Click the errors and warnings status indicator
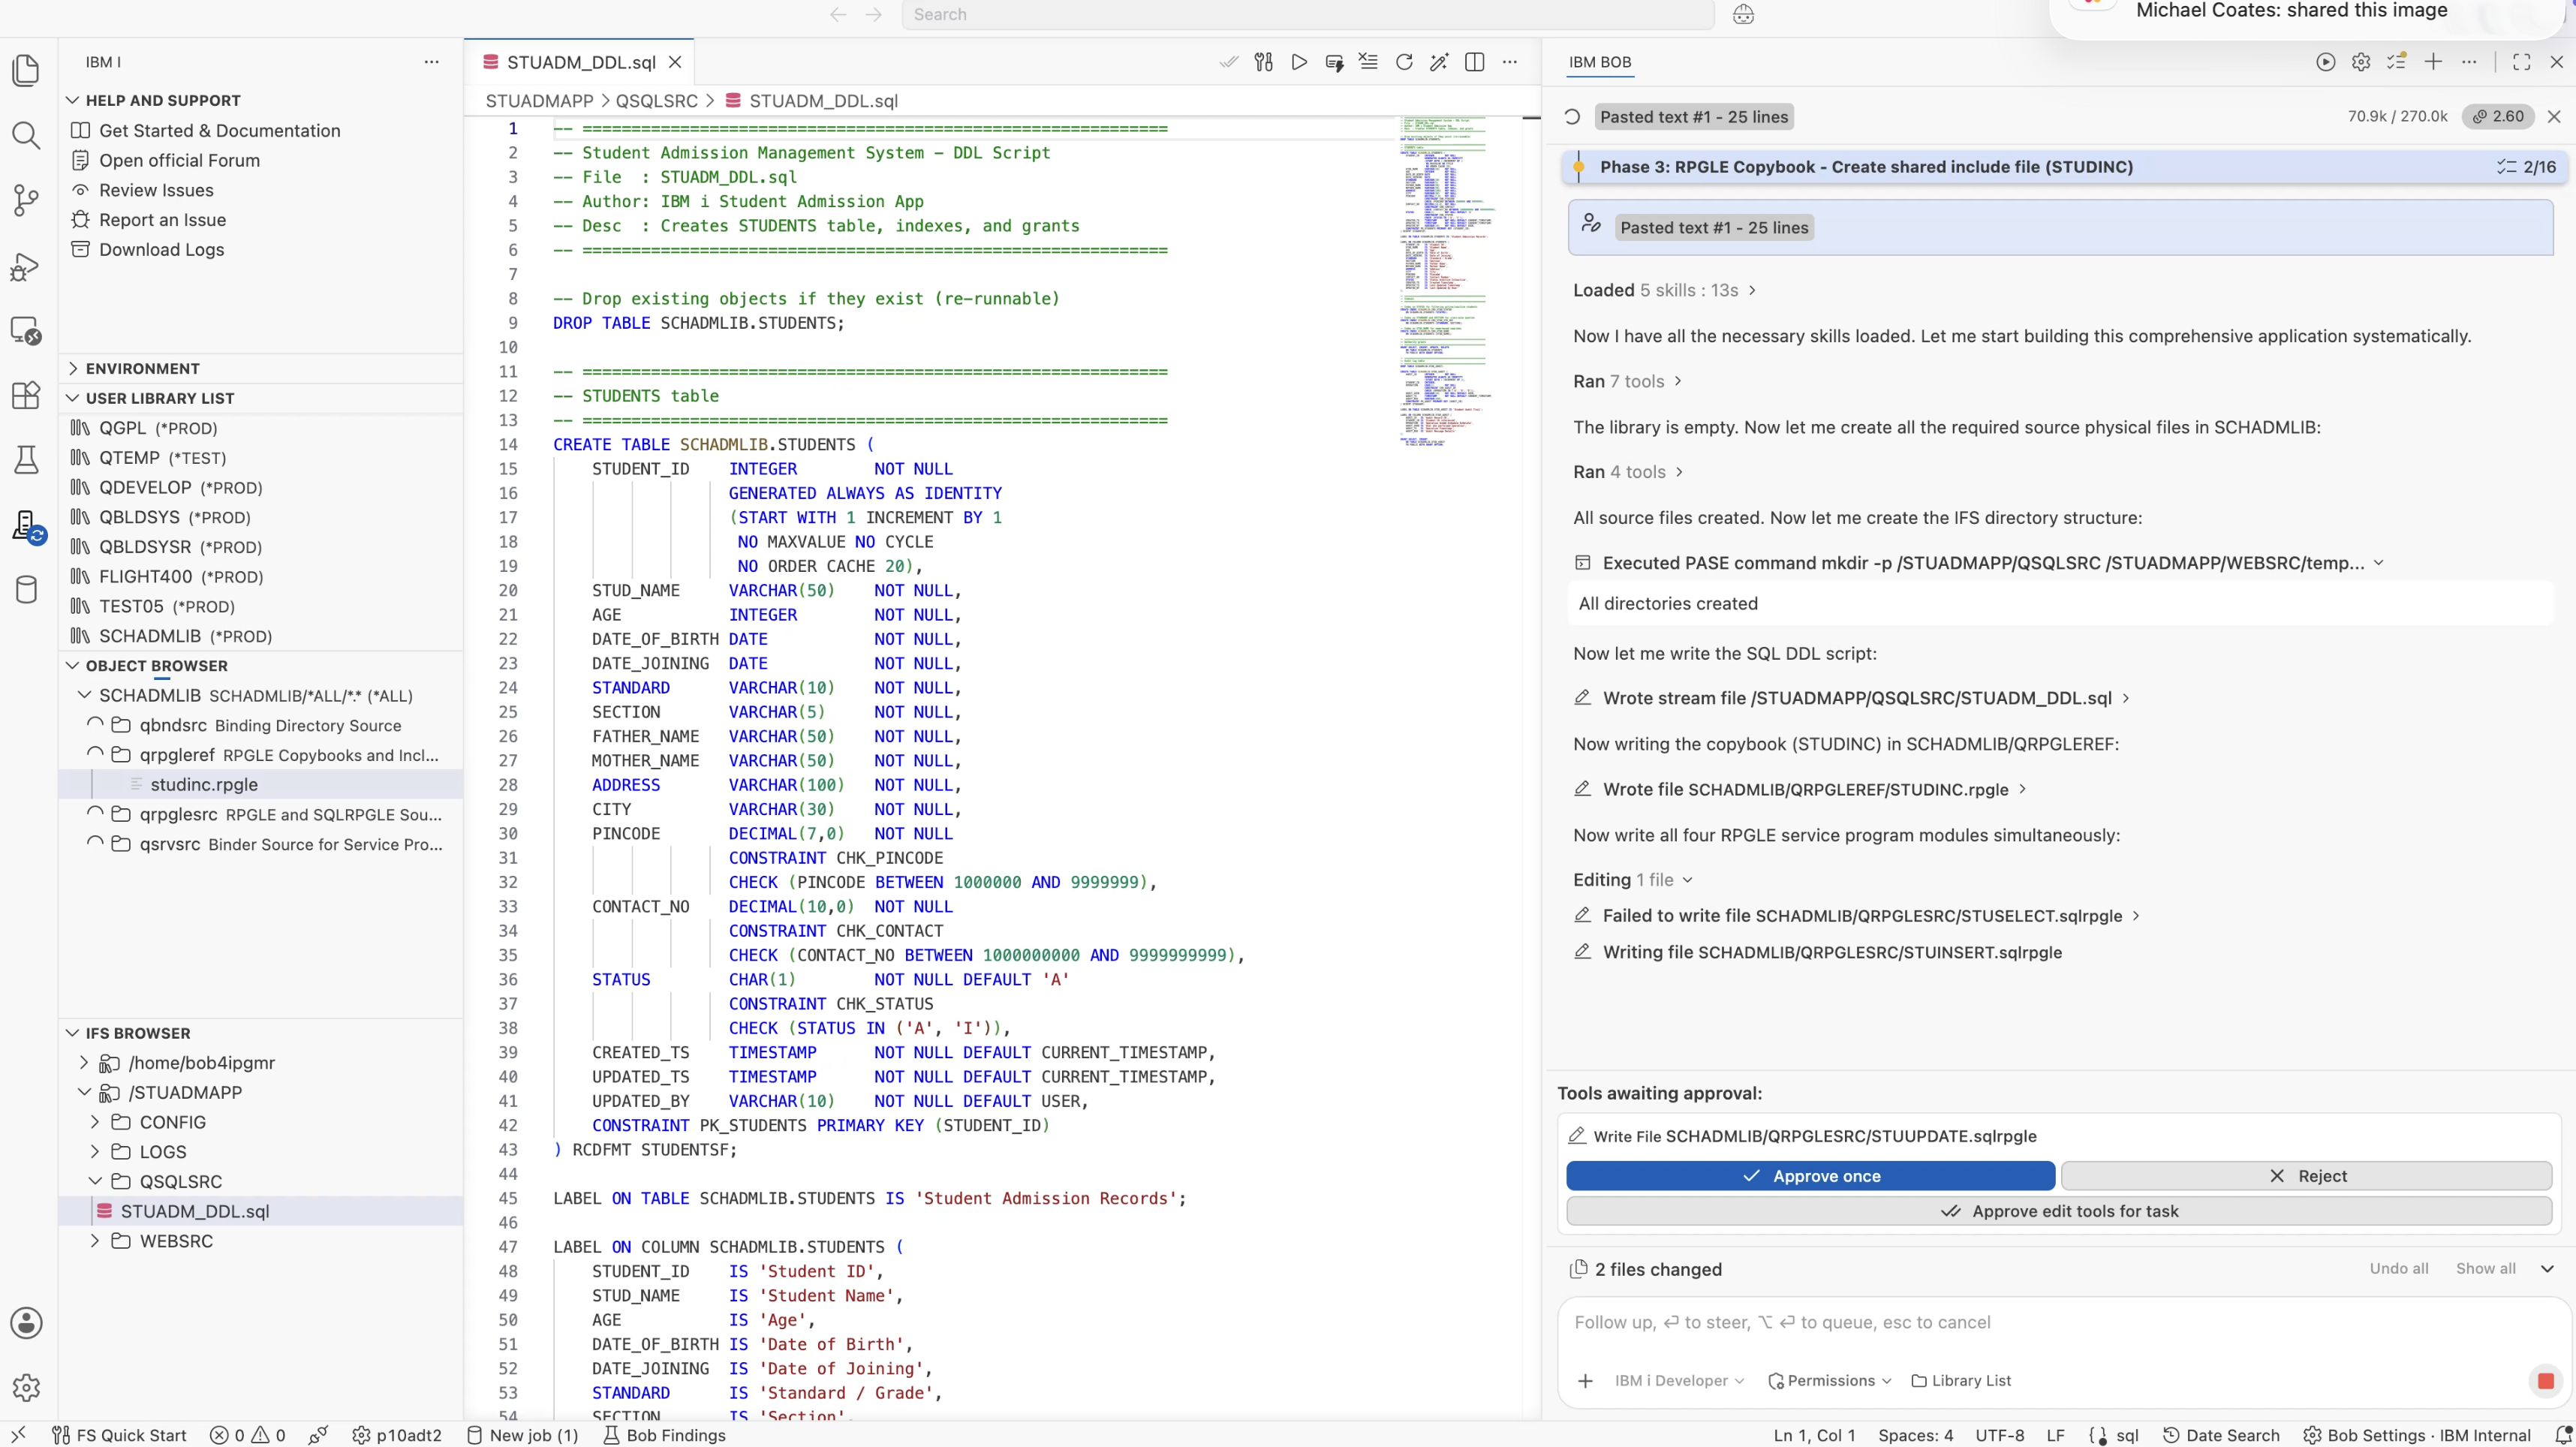Viewport: 2576px width, 1447px height. tap(248, 1435)
